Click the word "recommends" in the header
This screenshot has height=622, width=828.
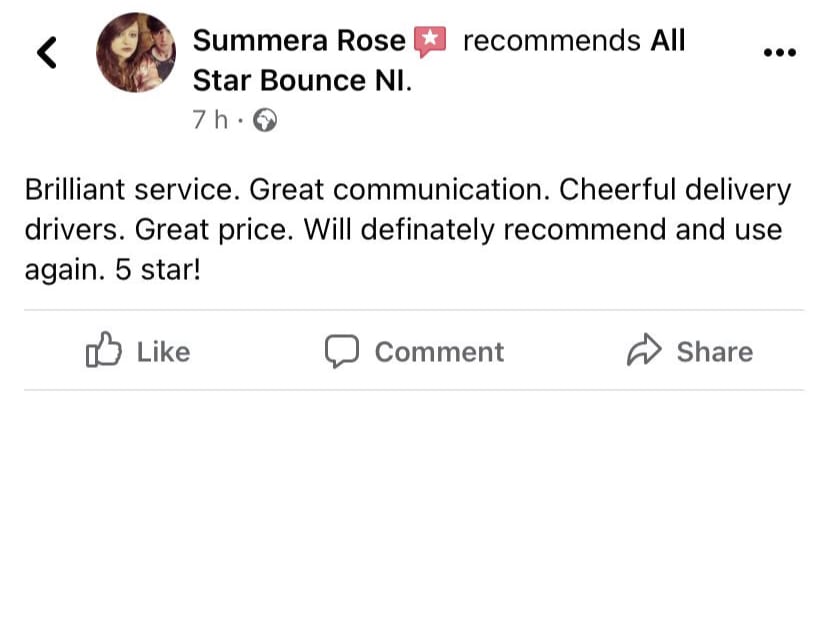coord(551,41)
